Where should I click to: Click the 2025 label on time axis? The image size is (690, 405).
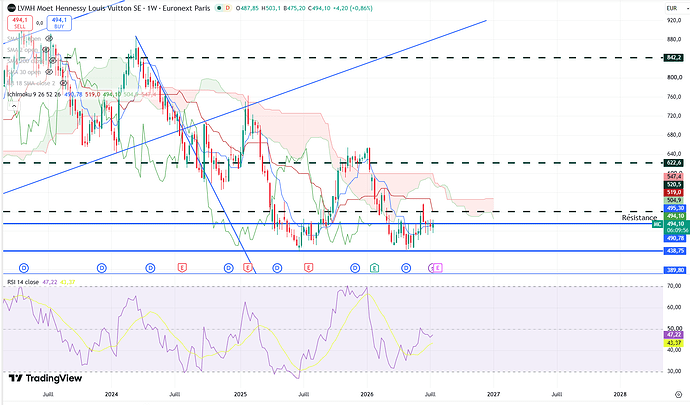[240, 394]
